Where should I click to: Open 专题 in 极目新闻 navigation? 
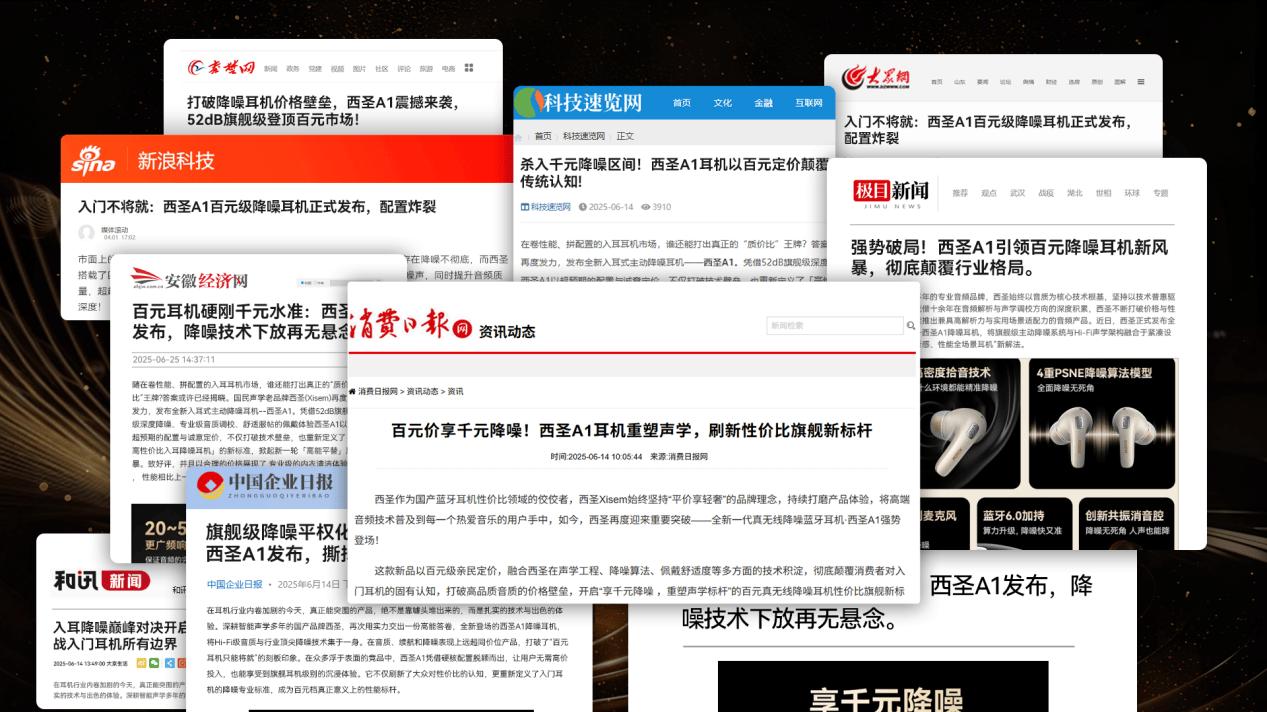tap(1161, 193)
